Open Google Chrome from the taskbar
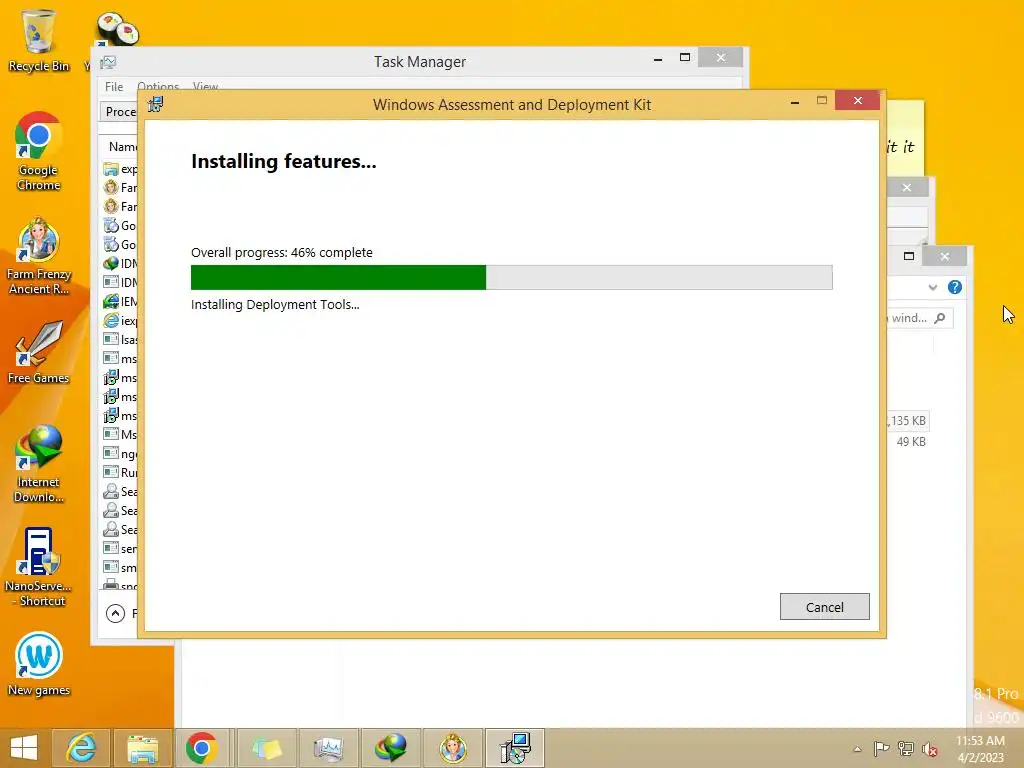This screenshot has width=1024, height=768. coord(202,748)
